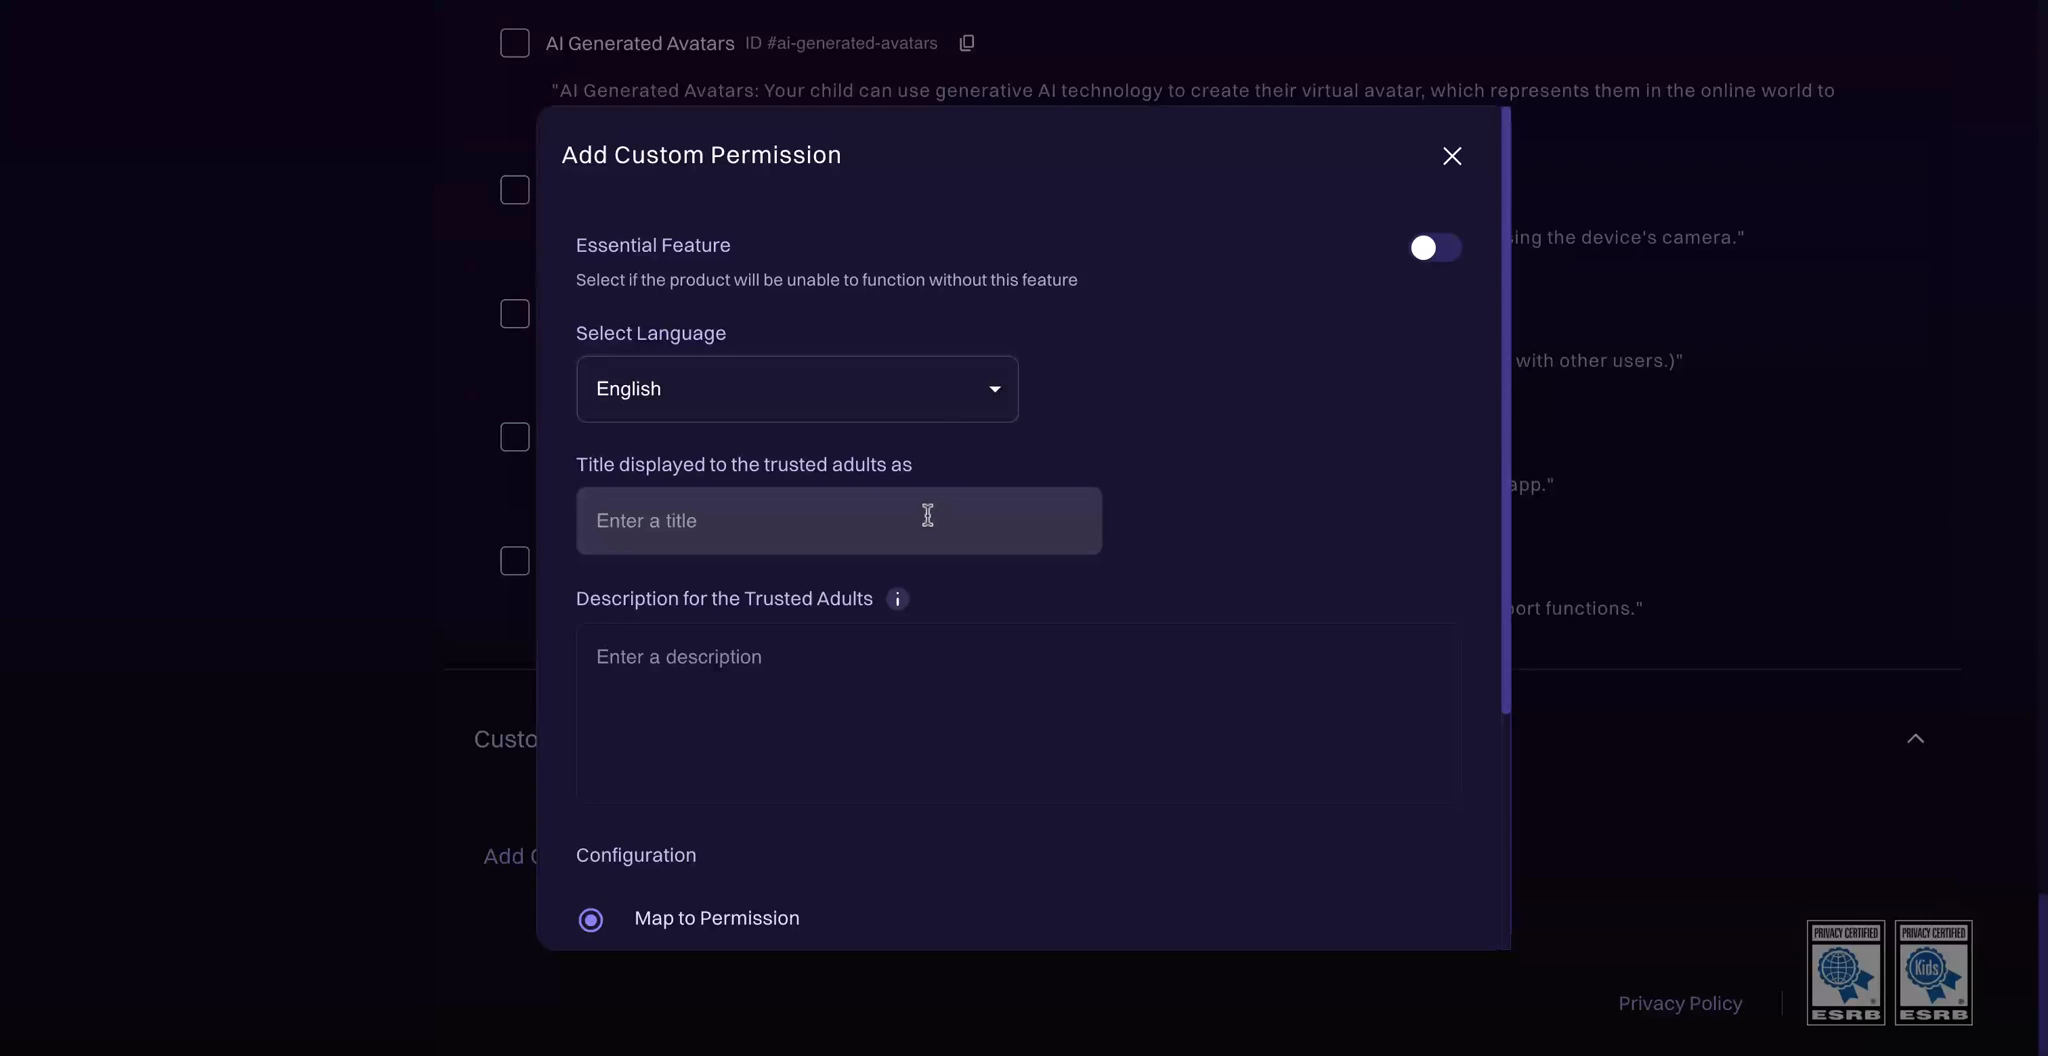Tick the fifth checkbox in permissions list

point(515,561)
